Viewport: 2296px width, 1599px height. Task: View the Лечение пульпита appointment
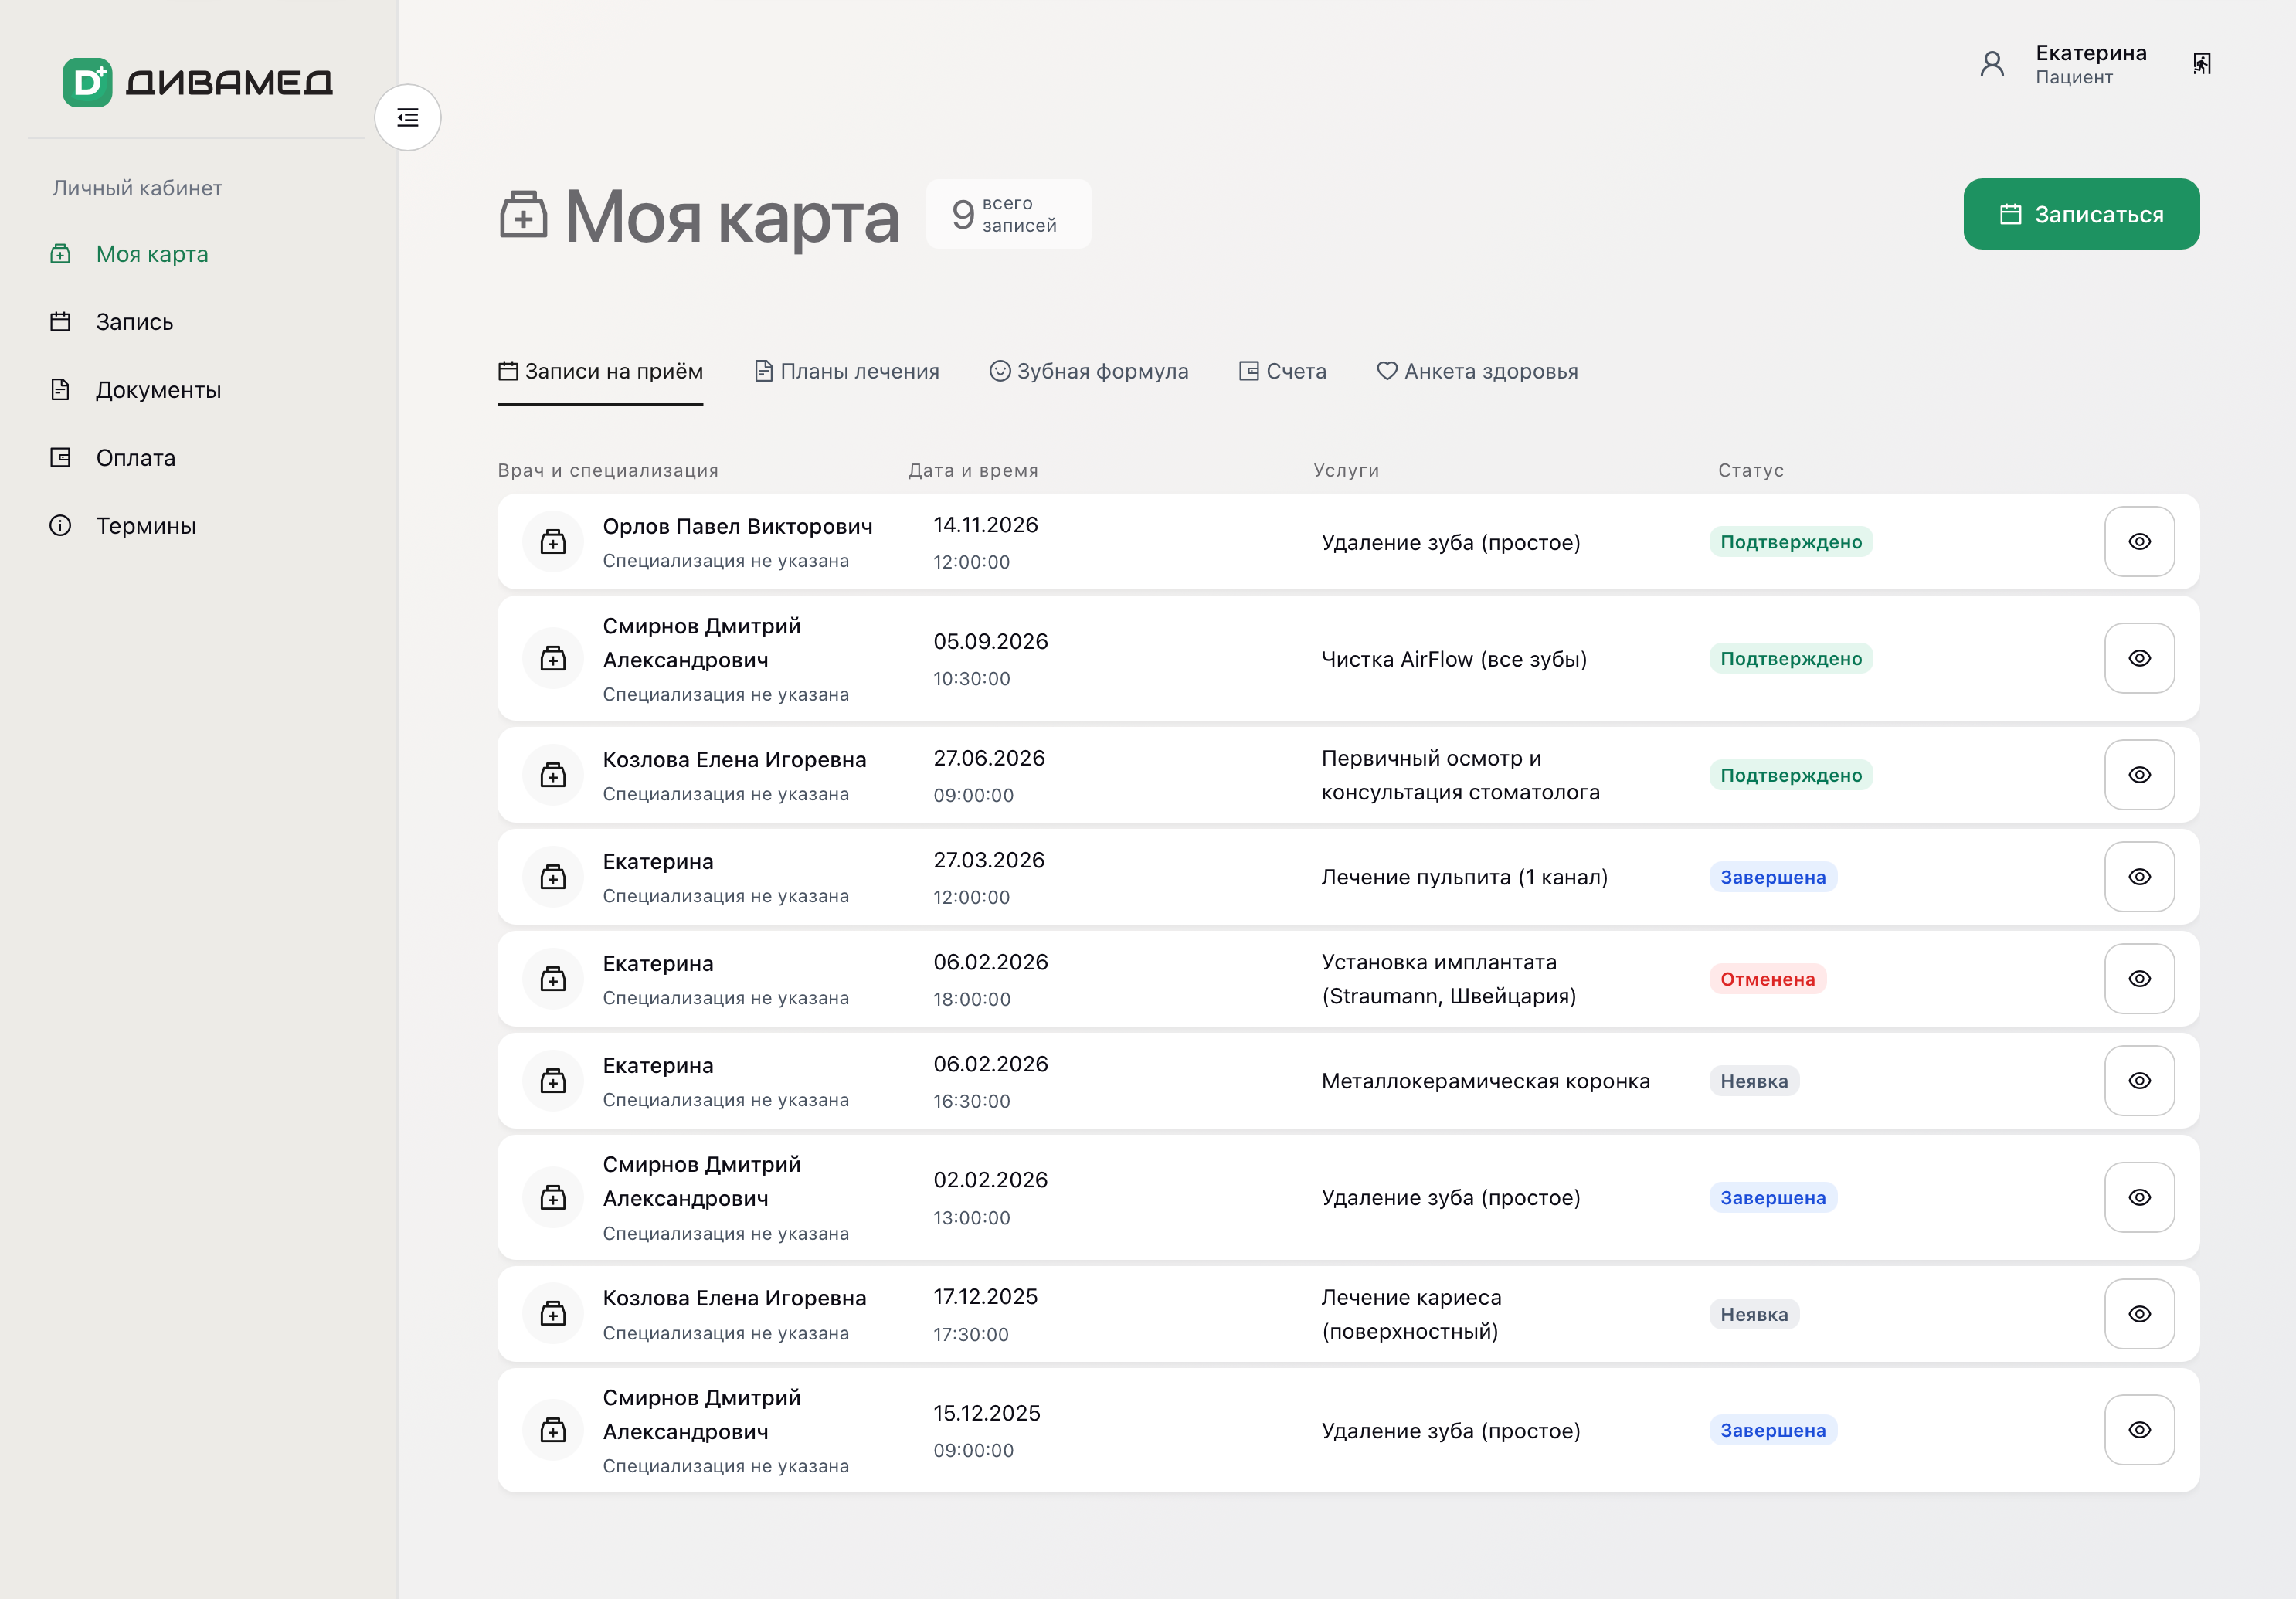[2139, 877]
